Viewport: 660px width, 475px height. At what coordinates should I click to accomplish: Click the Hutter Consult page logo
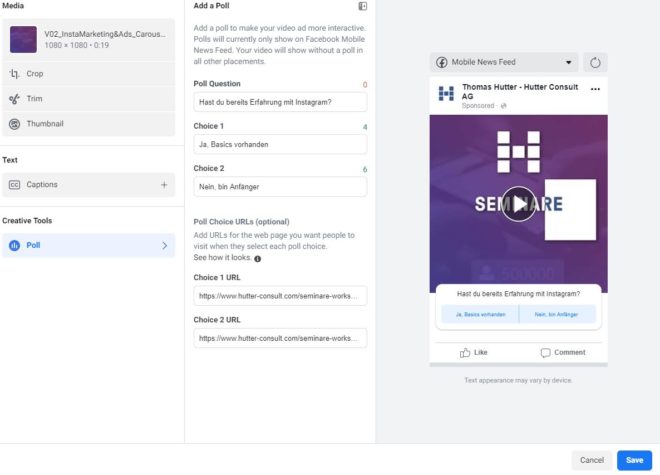point(446,93)
